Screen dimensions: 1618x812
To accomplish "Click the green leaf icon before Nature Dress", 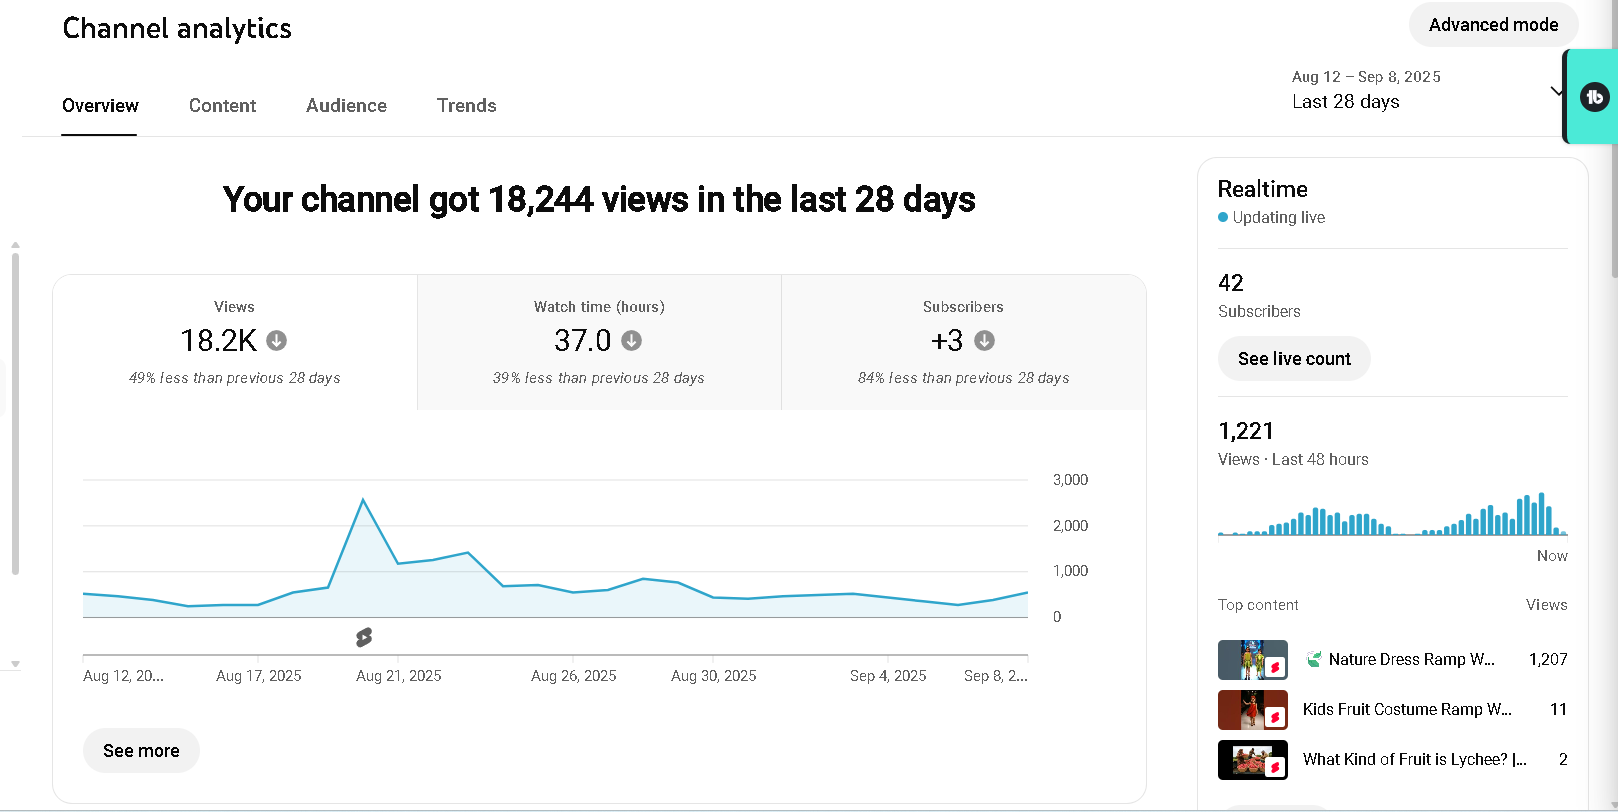I will pyautogui.click(x=1314, y=659).
